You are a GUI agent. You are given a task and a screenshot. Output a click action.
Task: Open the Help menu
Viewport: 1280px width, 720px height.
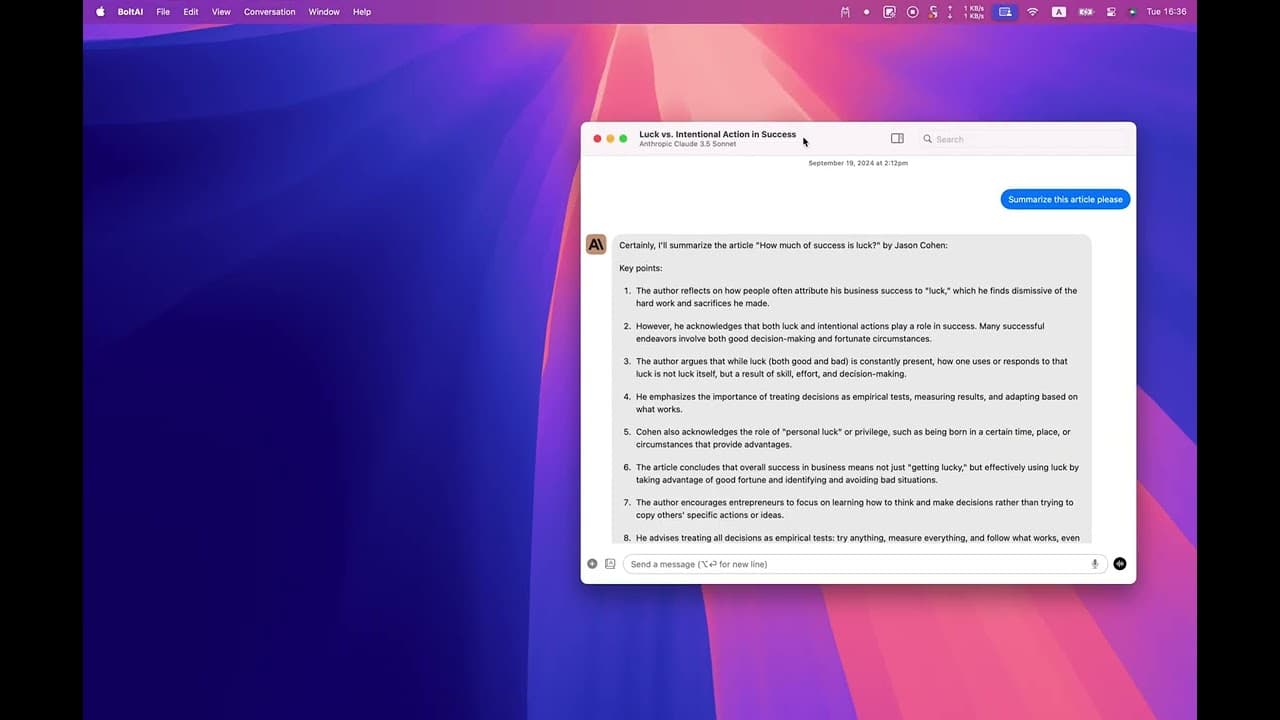pos(362,12)
